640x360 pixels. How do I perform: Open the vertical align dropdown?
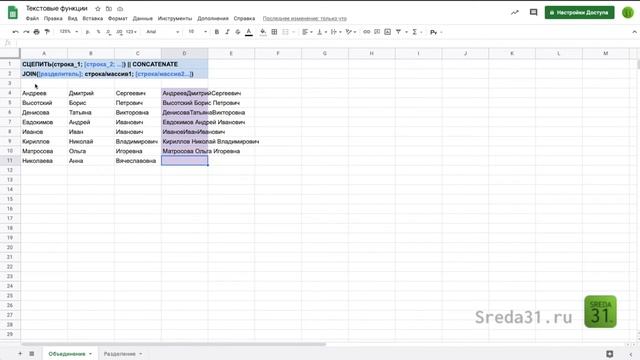(322, 32)
